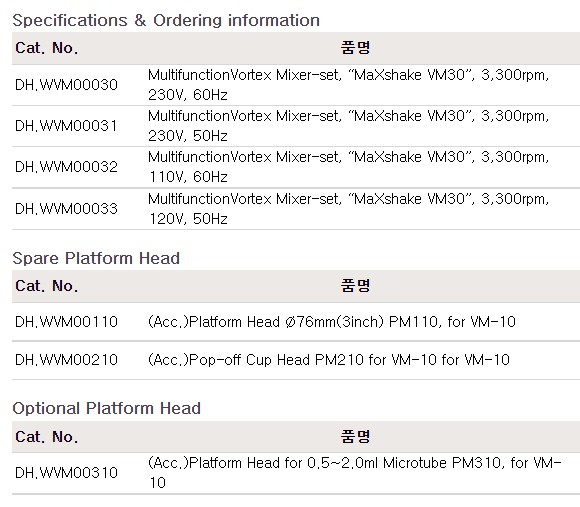
Task: Click the Optional Platform Head heading
Action: pos(107,408)
